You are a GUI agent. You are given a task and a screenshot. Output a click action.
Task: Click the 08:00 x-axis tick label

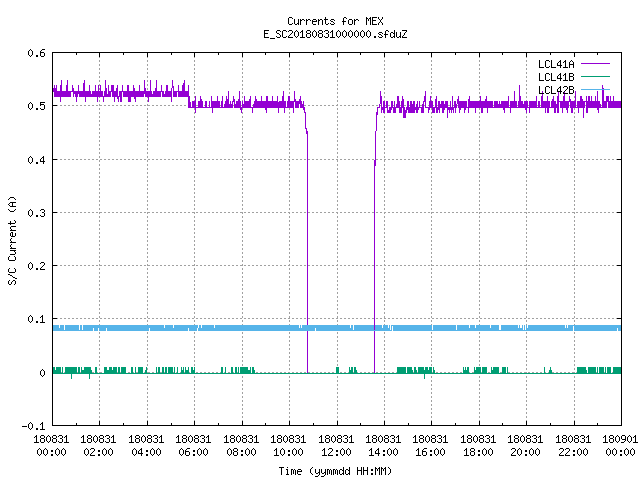click(x=241, y=452)
